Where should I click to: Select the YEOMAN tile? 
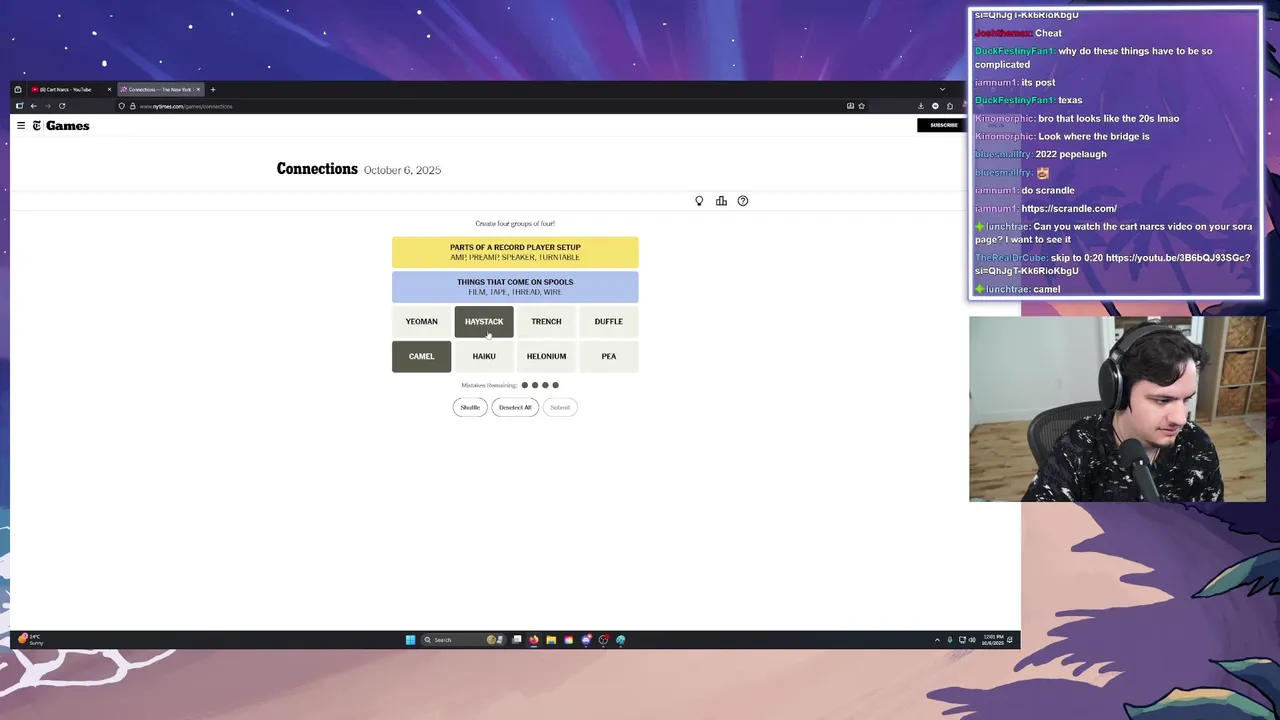pos(421,321)
